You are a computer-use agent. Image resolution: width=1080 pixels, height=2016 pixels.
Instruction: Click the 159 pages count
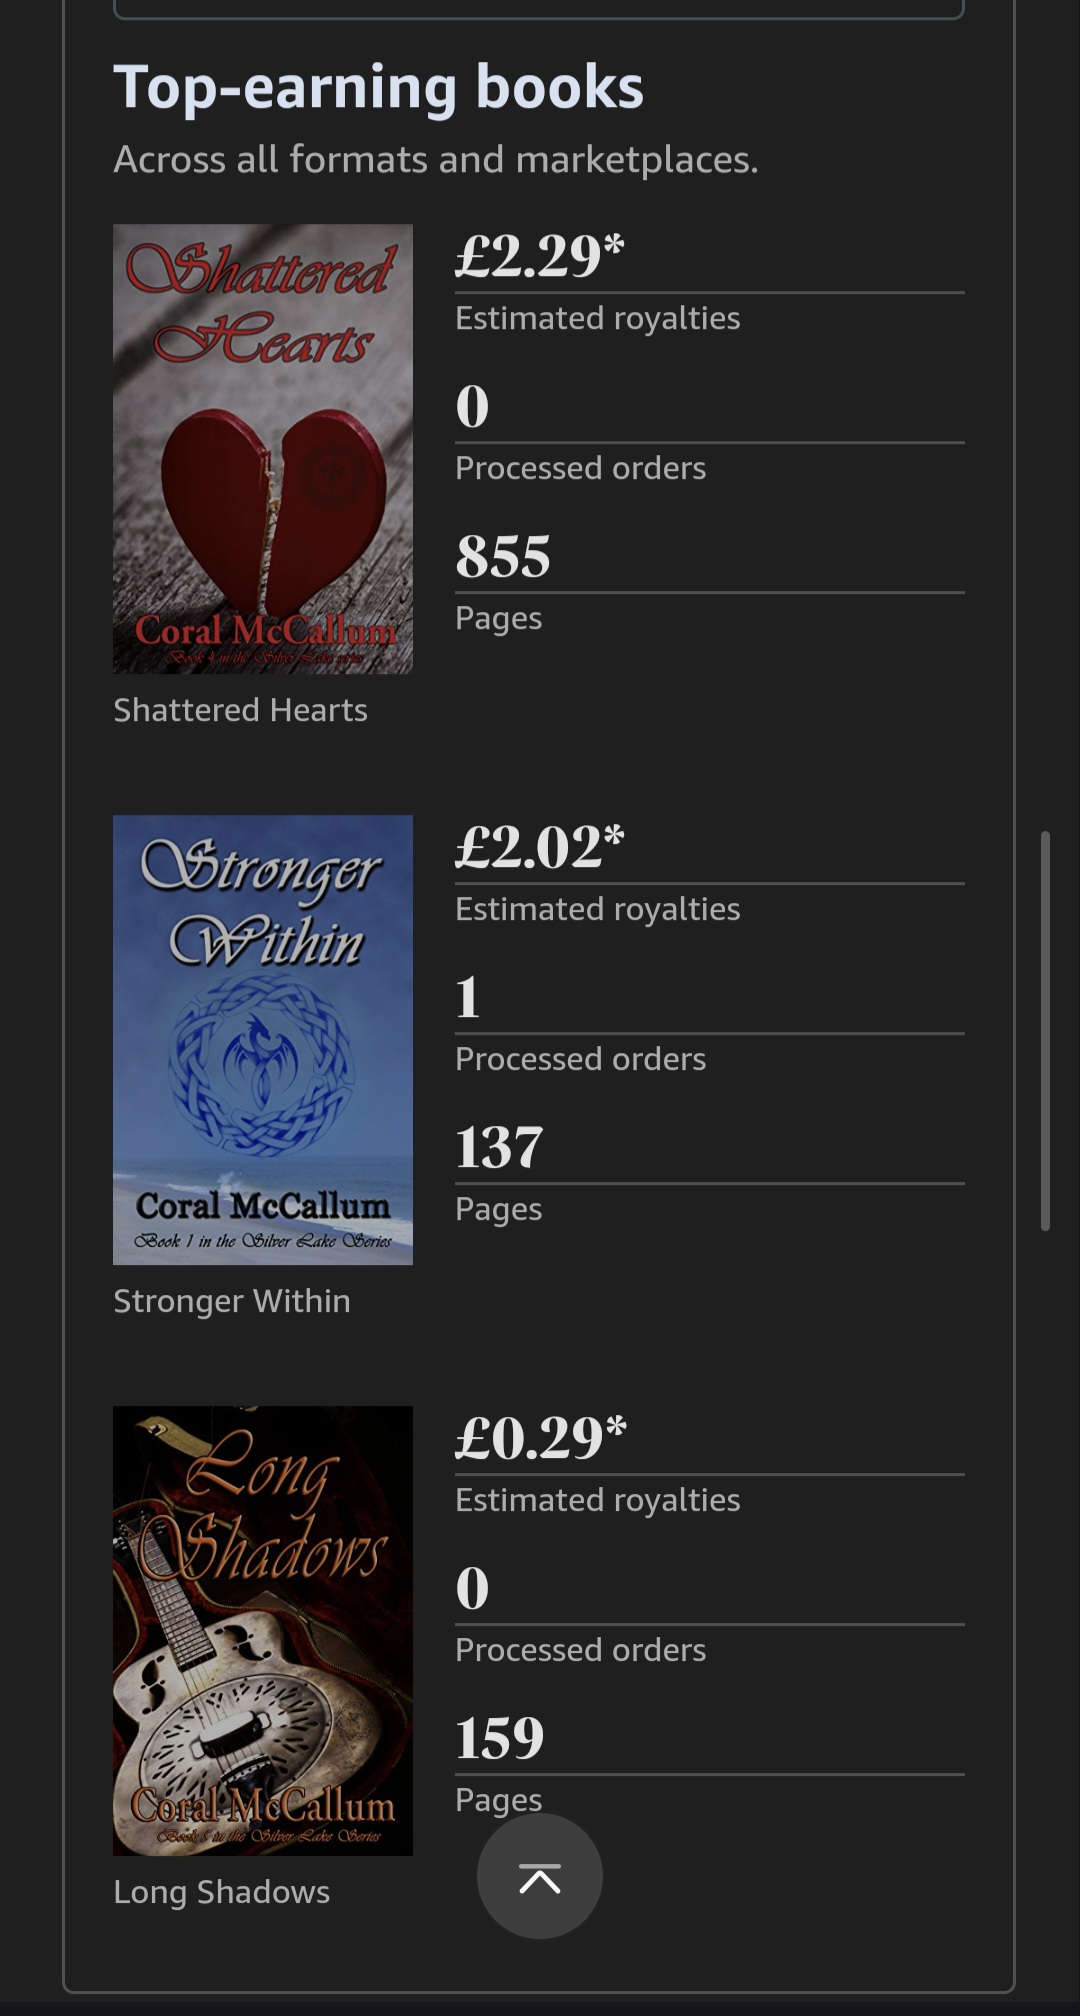tap(500, 1739)
